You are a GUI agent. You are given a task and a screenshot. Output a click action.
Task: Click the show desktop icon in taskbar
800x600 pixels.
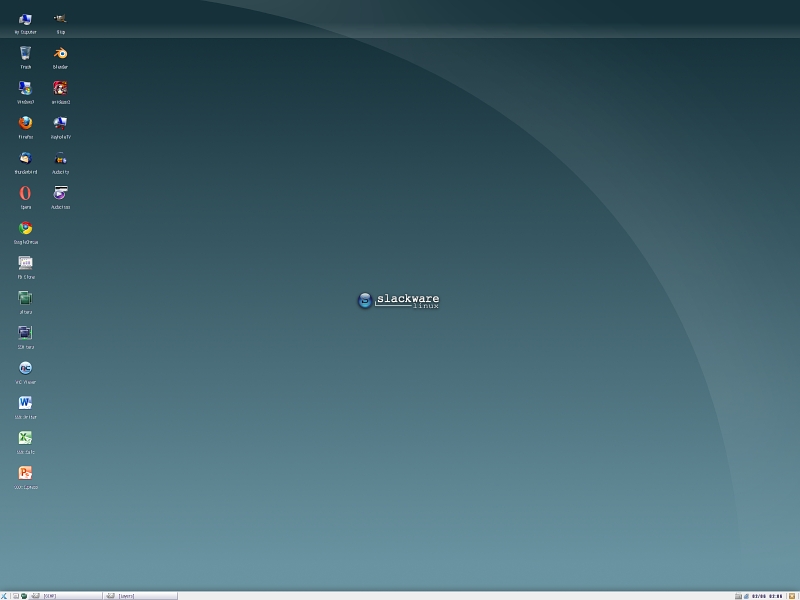pos(16,596)
